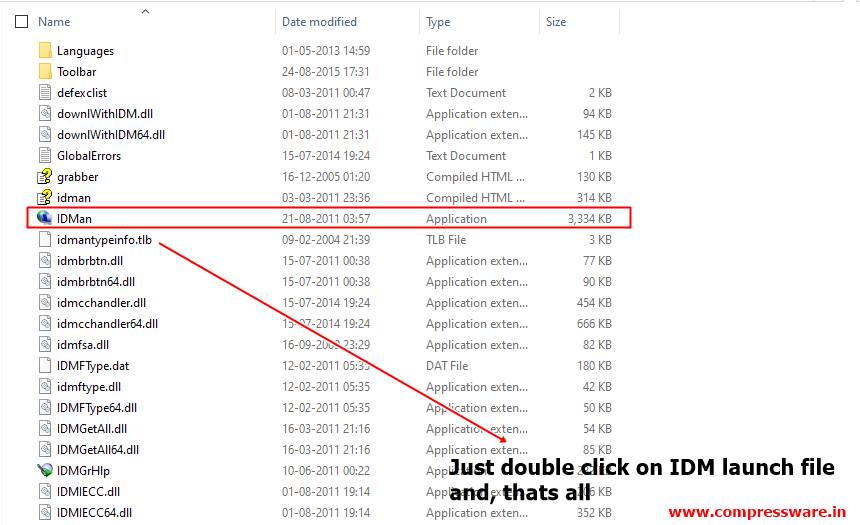The width and height of the screenshot is (860, 525).
Task: Select the file name 'downlWithIDM64.dll'
Action: coord(111,134)
